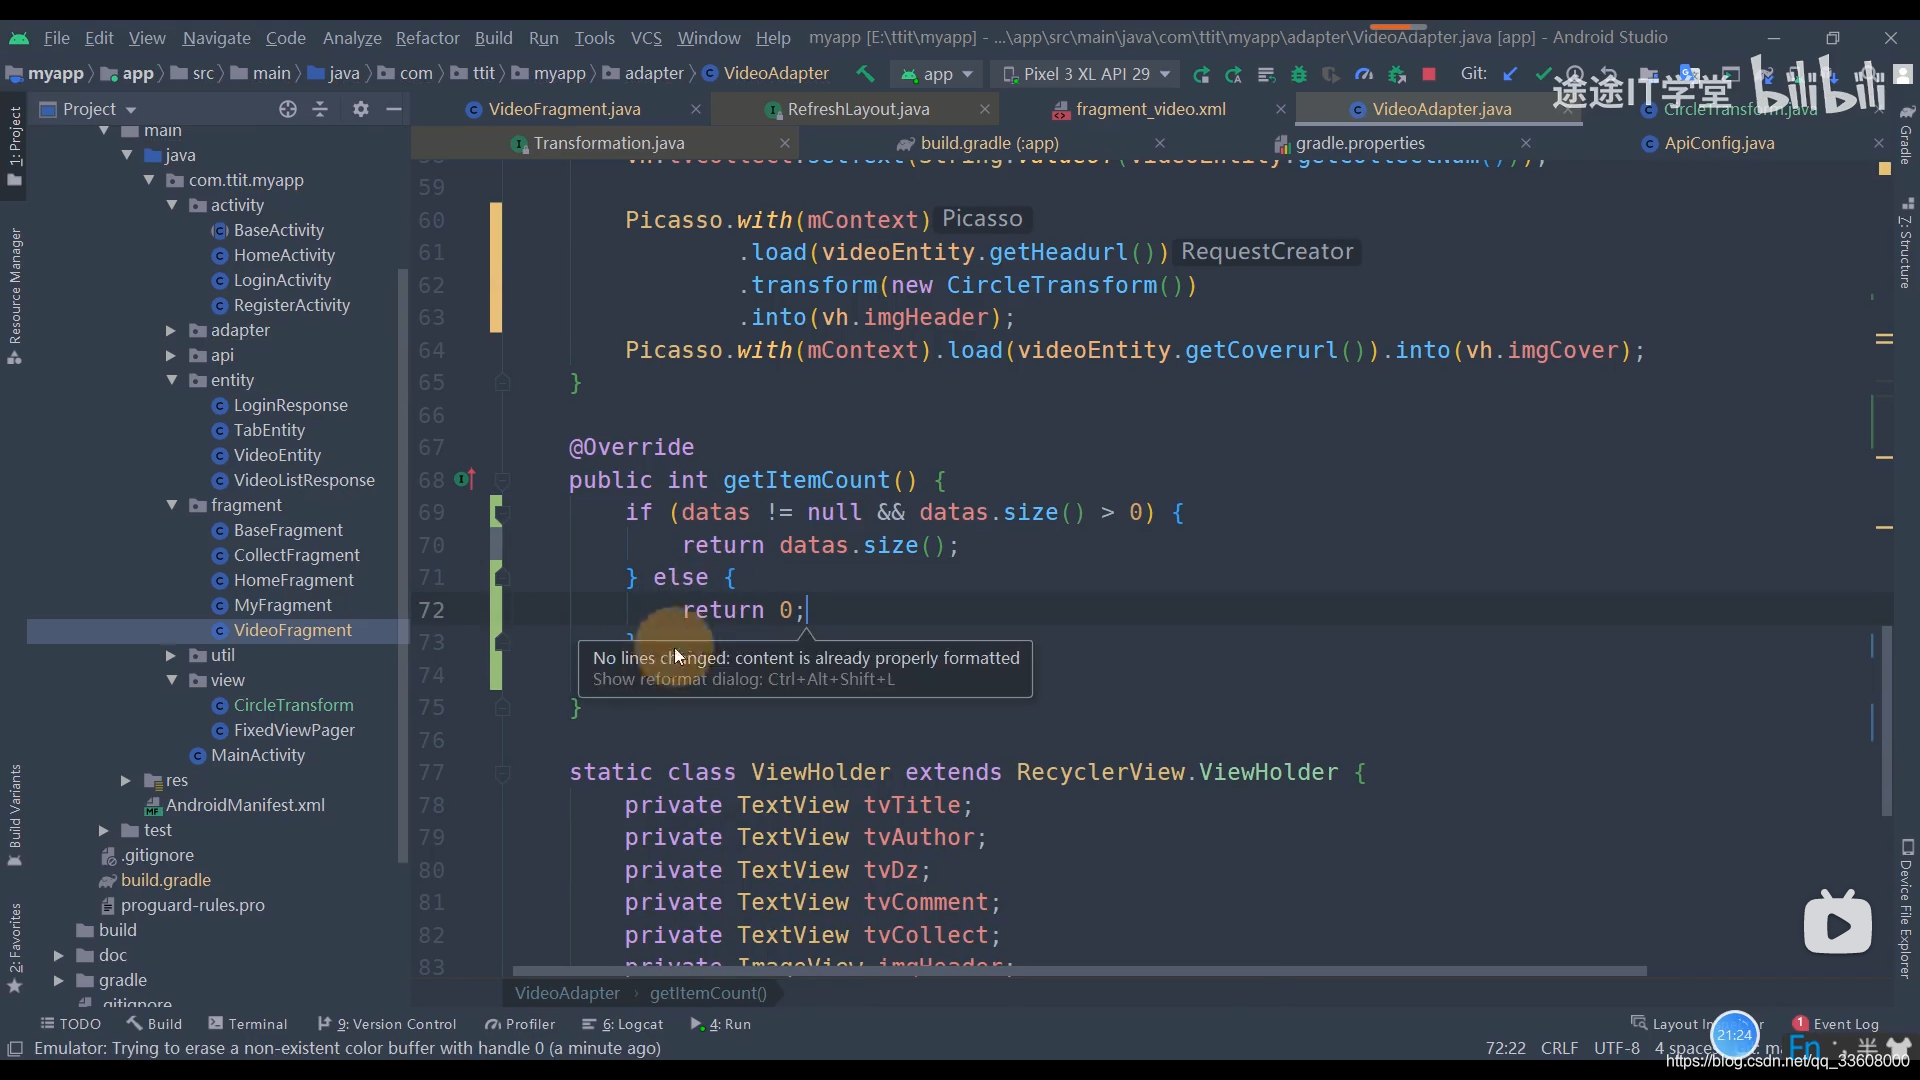Toggle the Device File Explorer panel

tap(1906, 909)
